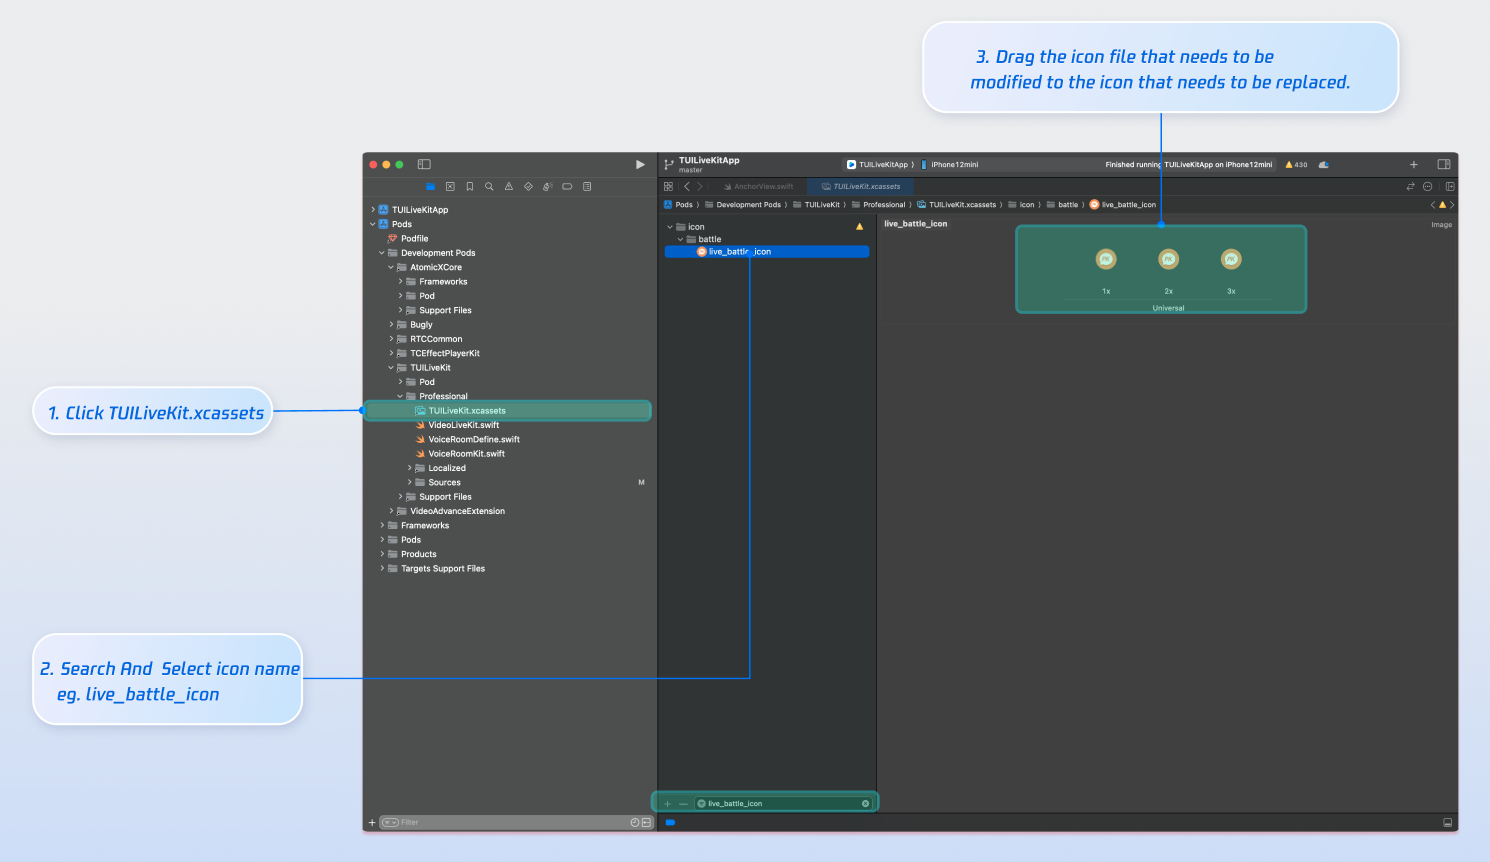
Task: Toggle the right inspector panel
Action: pos(1444,165)
